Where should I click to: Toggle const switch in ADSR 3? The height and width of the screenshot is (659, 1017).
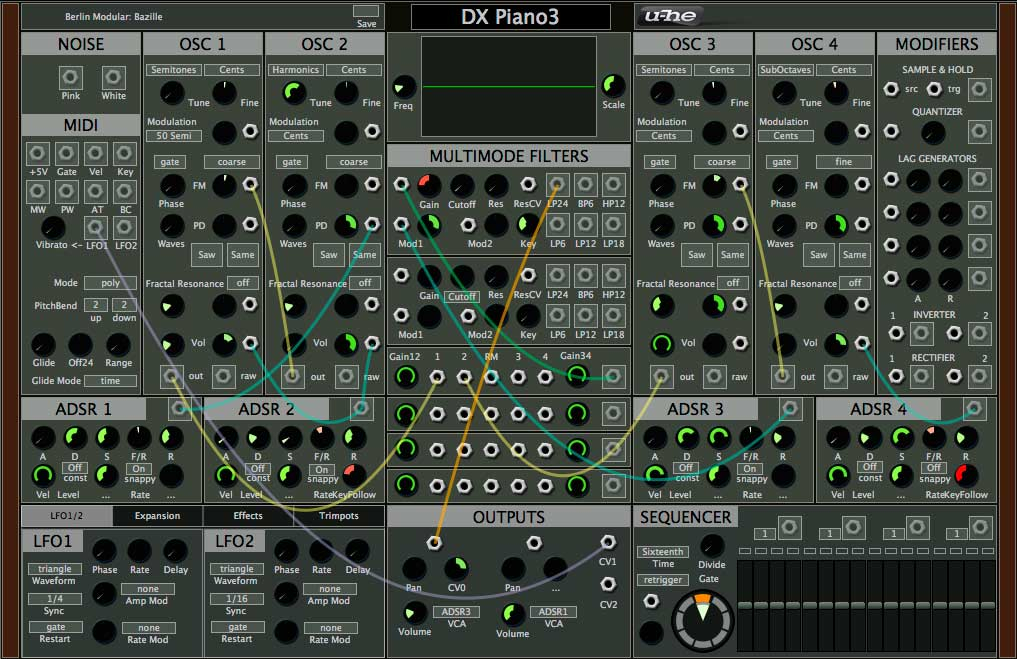point(686,468)
